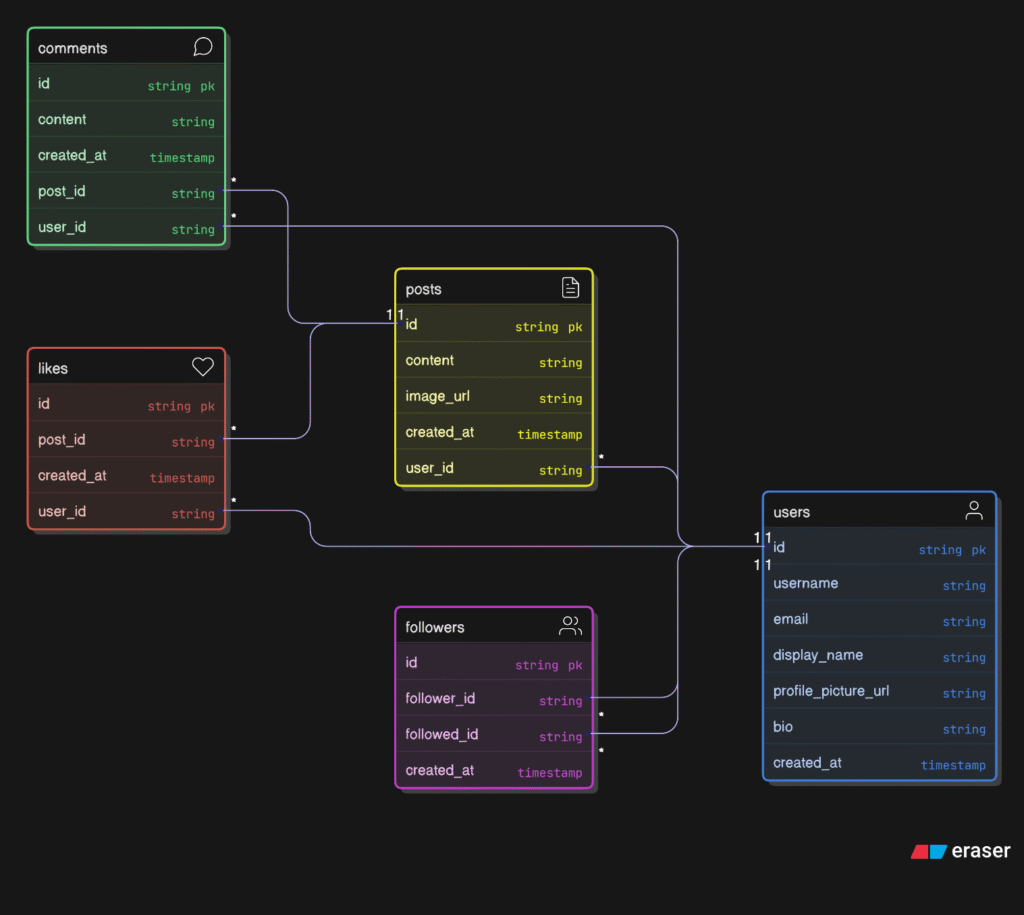Select the comments table title

(x=72, y=48)
